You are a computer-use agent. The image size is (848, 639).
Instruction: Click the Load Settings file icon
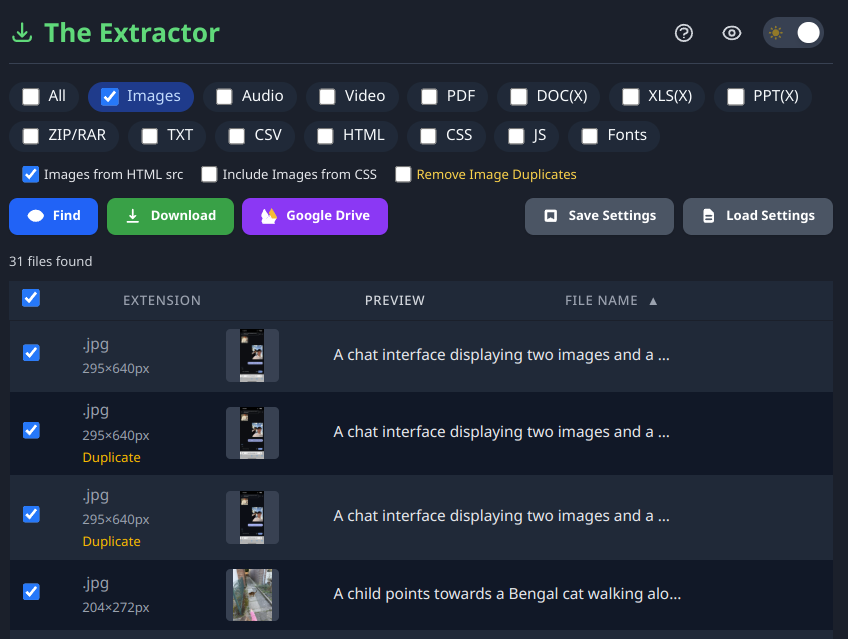708,216
